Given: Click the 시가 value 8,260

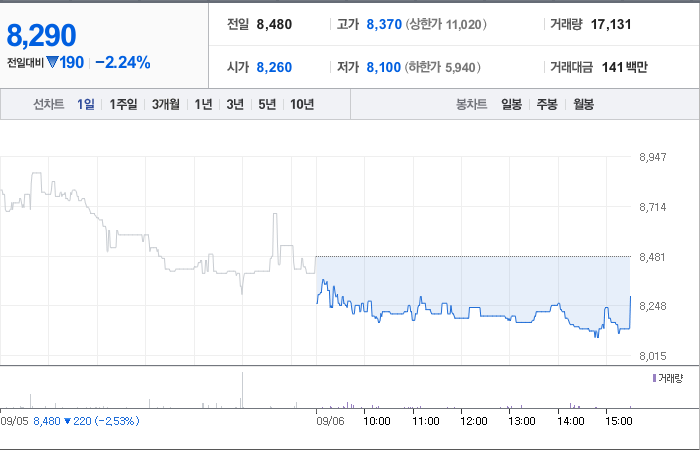Looking at the screenshot, I should click(x=274, y=67).
